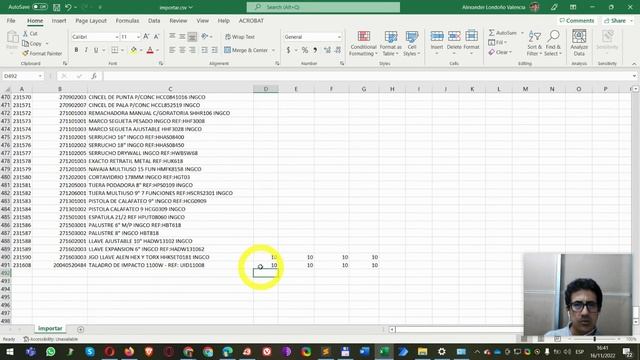Viewport: 640px width, 360px height.
Task: Apply Underline formatting
Action: 96,50
